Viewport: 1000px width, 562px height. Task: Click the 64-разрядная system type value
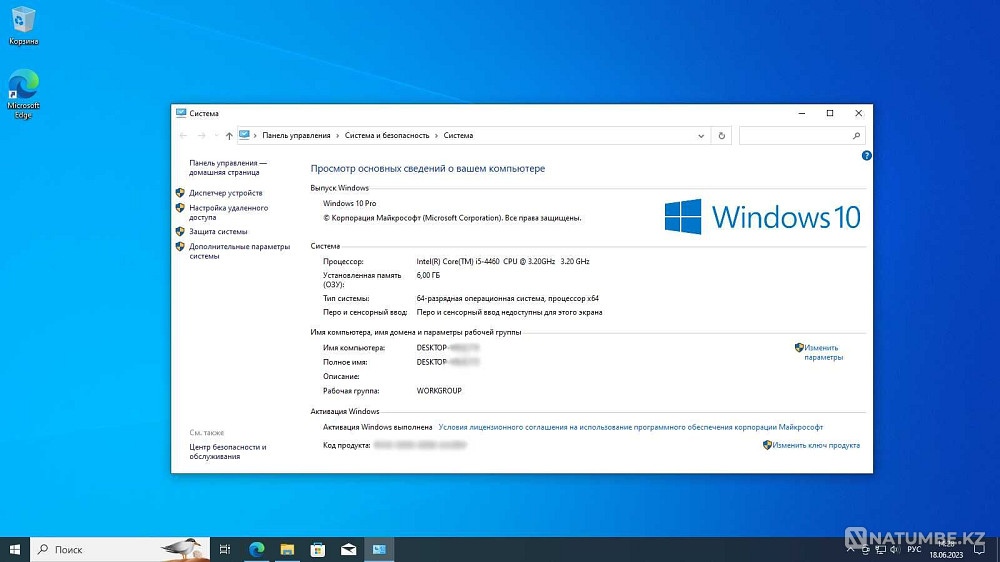tap(507, 299)
